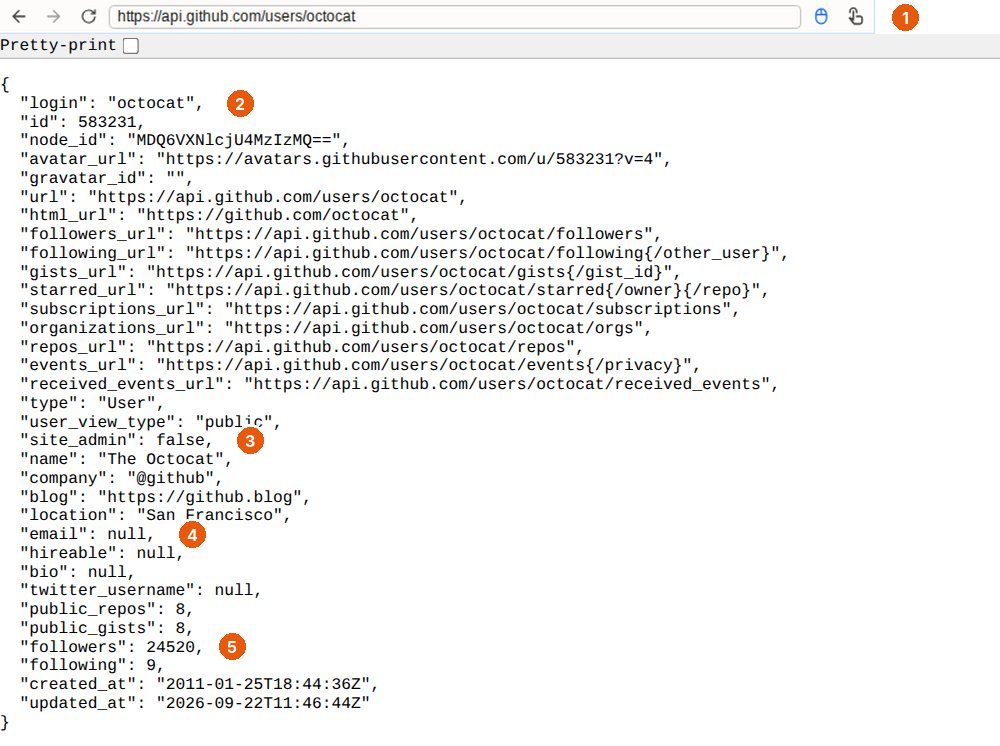Click the organizations_url line
Image resolution: width=1000 pixels, height=746 pixels.
pos(335,328)
